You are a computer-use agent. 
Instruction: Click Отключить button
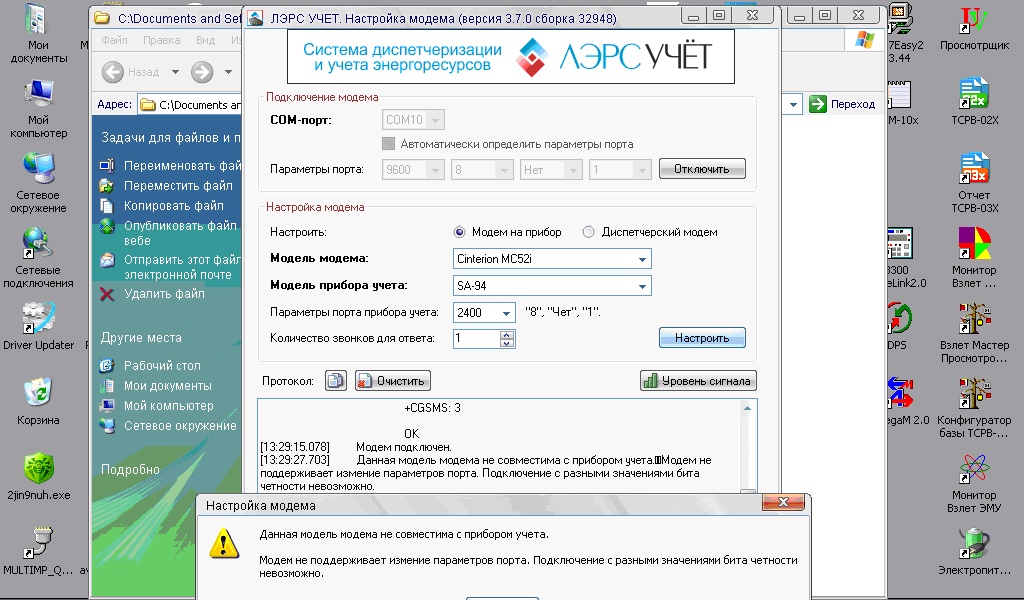702,168
